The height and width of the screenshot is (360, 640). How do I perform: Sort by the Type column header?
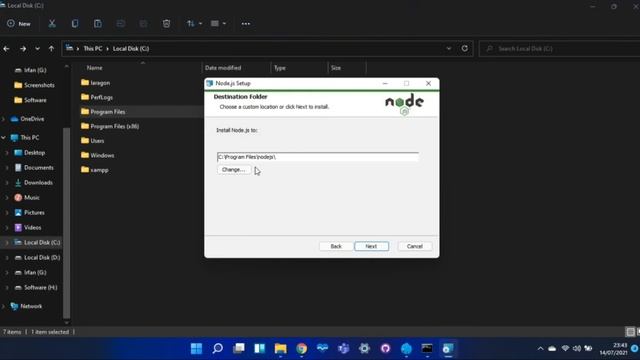coord(280,68)
